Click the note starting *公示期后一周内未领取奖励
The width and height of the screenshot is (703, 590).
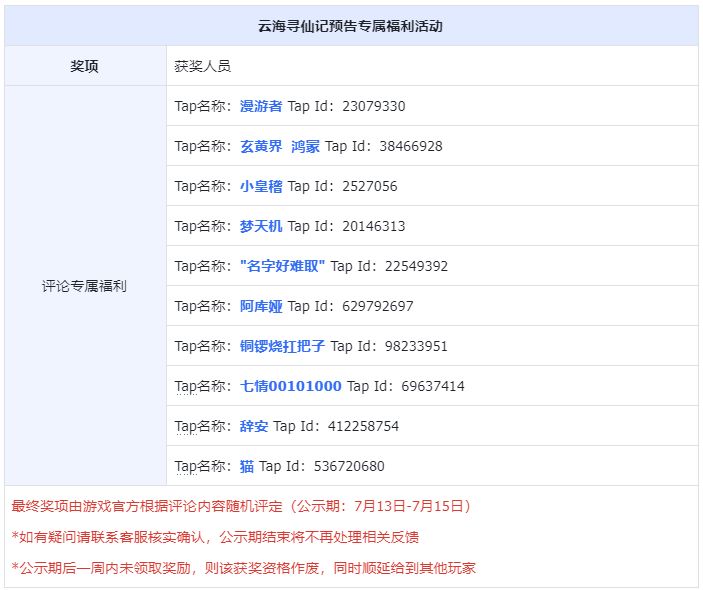click(x=243, y=568)
